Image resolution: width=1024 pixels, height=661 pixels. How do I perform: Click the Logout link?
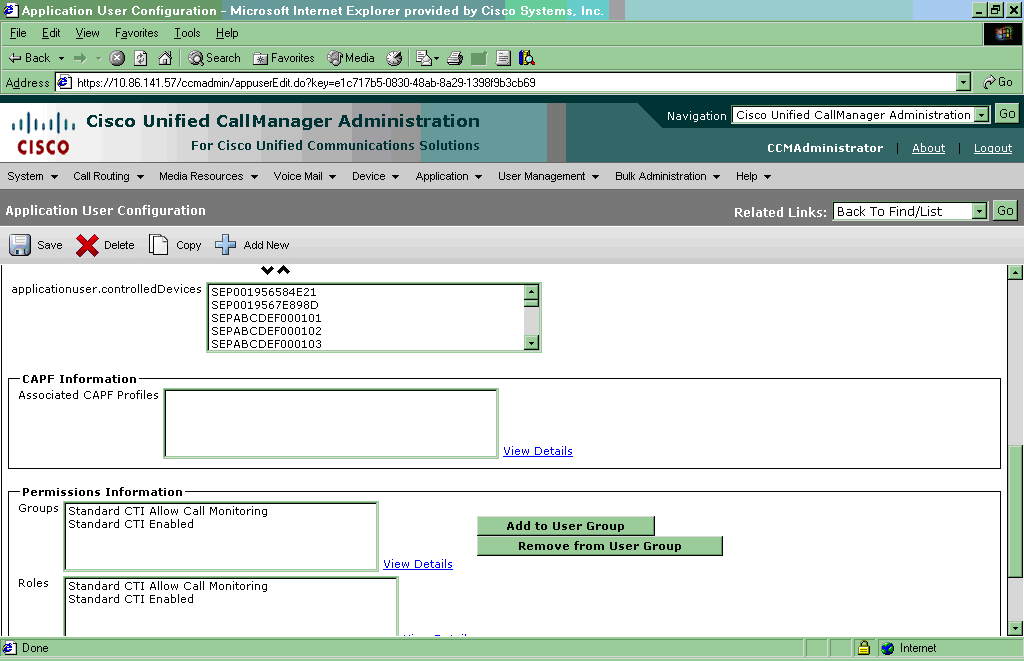(993, 148)
